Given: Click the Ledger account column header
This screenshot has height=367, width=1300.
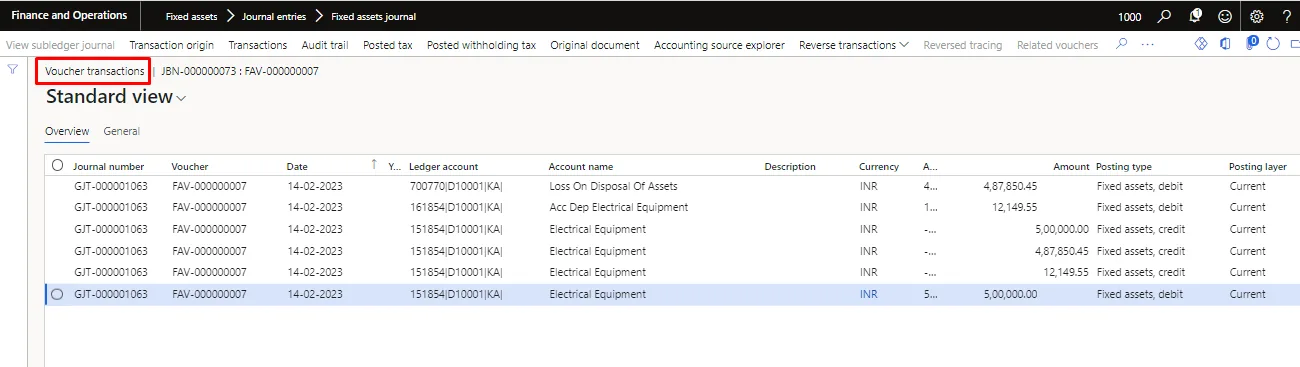Looking at the screenshot, I should [x=444, y=166].
